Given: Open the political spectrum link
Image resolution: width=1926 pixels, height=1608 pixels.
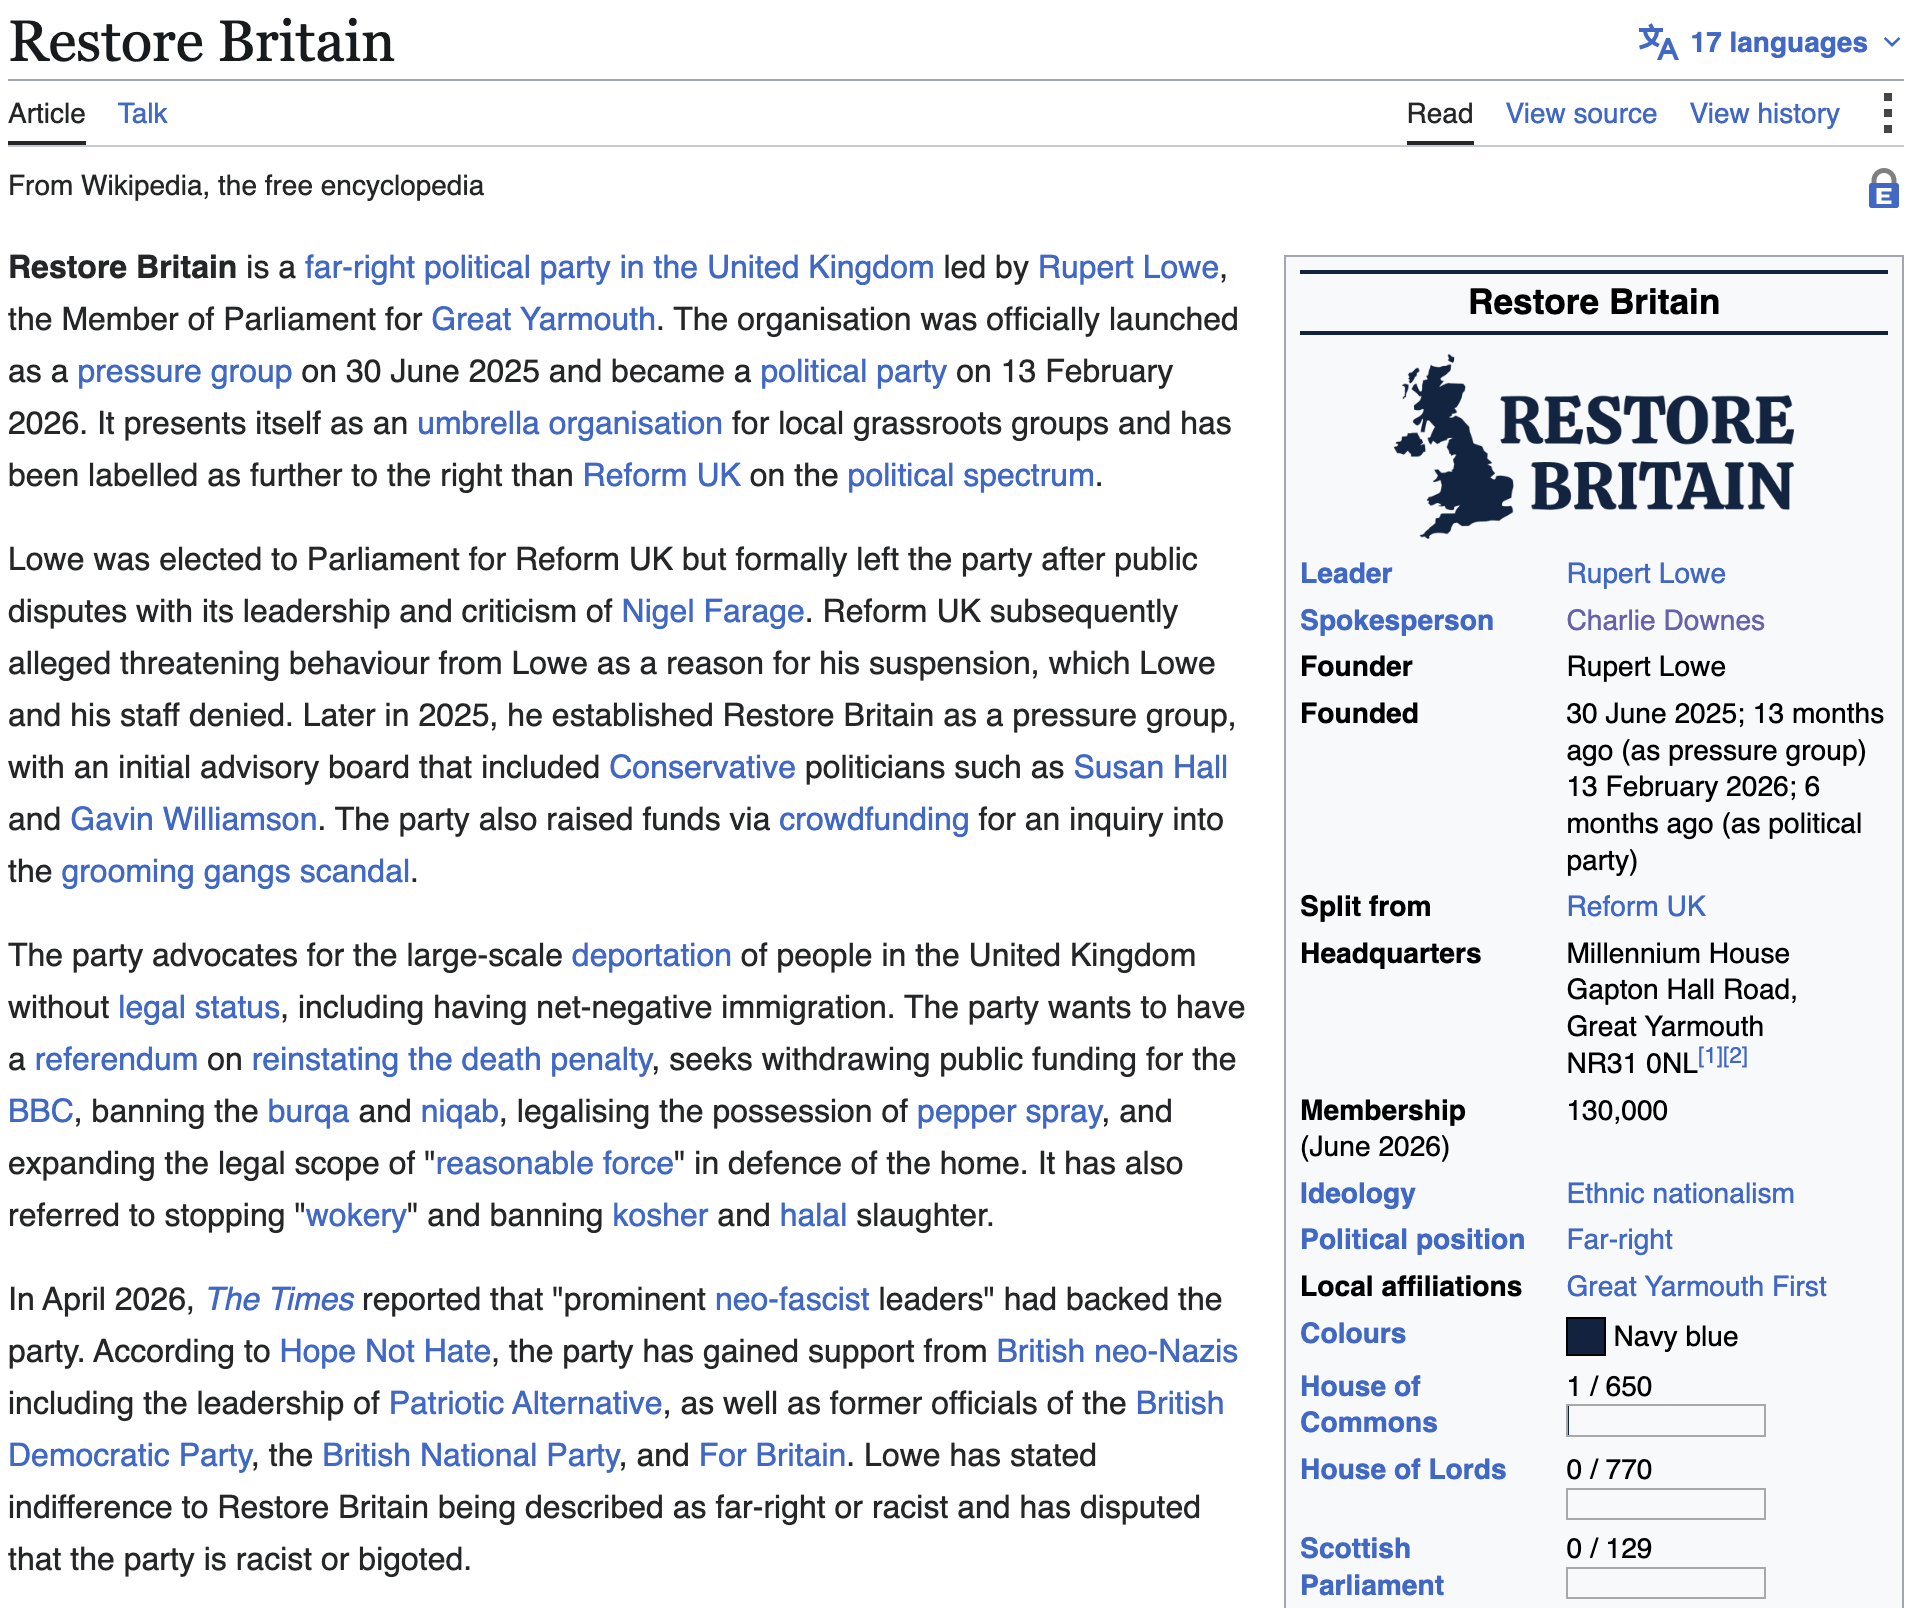Looking at the screenshot, I should tap(970, 475).
